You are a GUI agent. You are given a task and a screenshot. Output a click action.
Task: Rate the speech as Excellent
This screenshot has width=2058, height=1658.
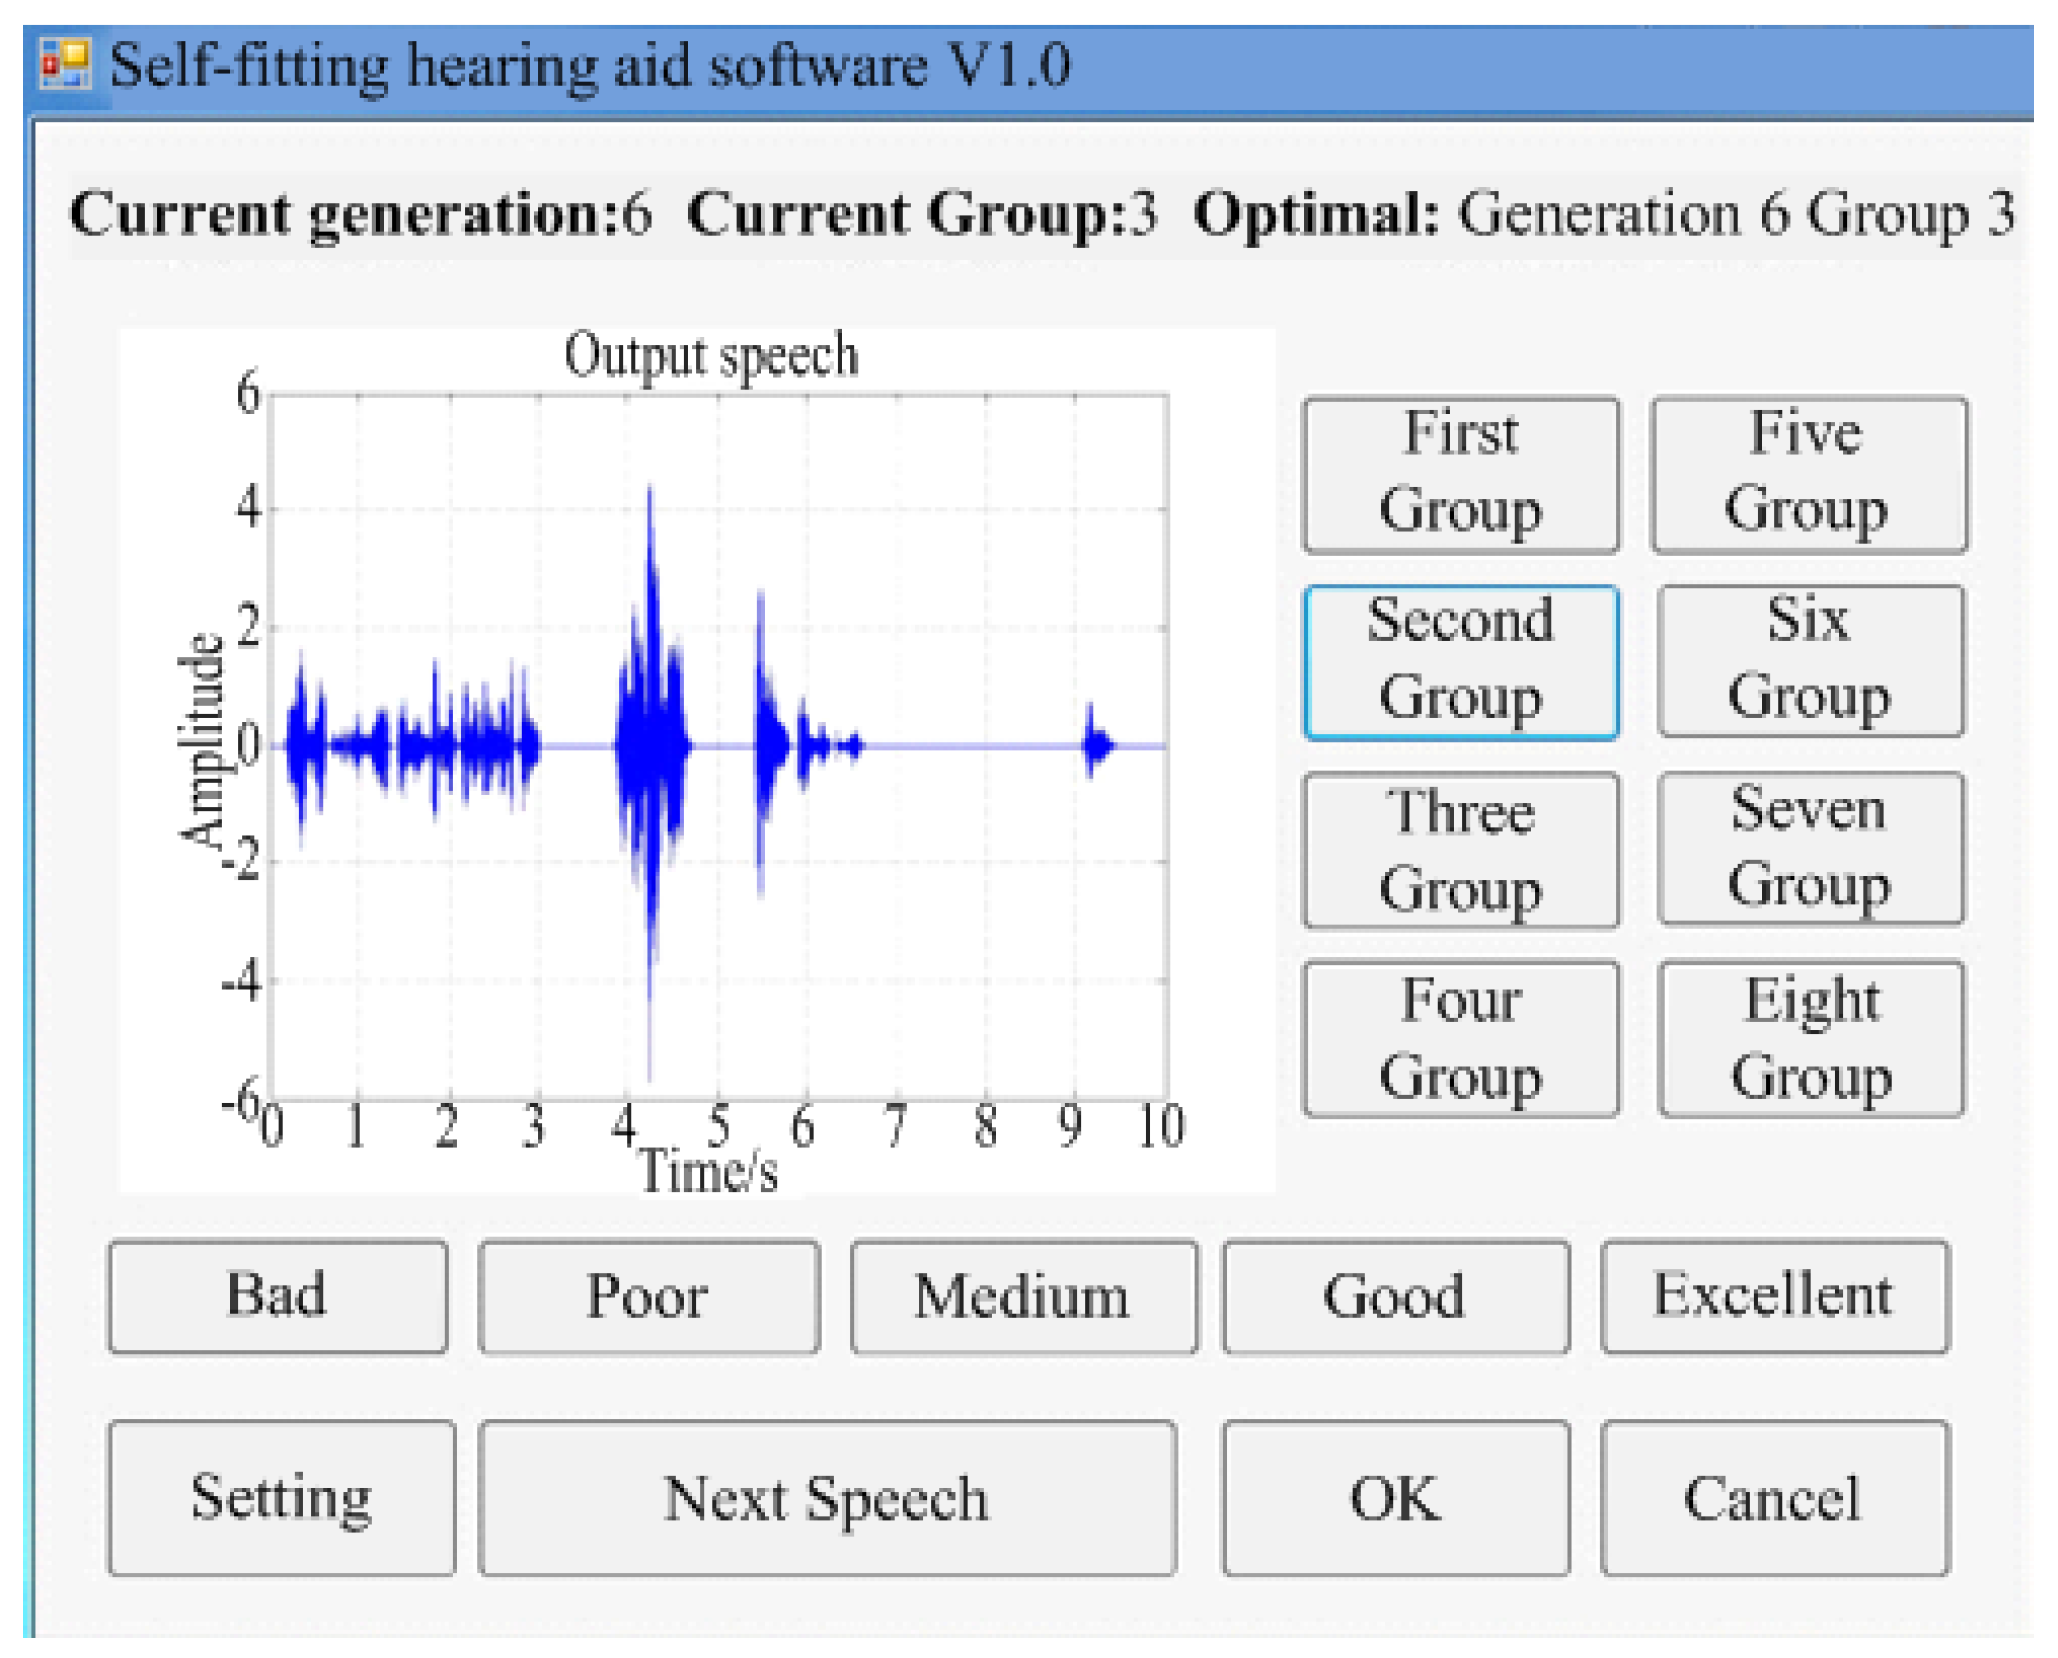coord(1773,1296)
